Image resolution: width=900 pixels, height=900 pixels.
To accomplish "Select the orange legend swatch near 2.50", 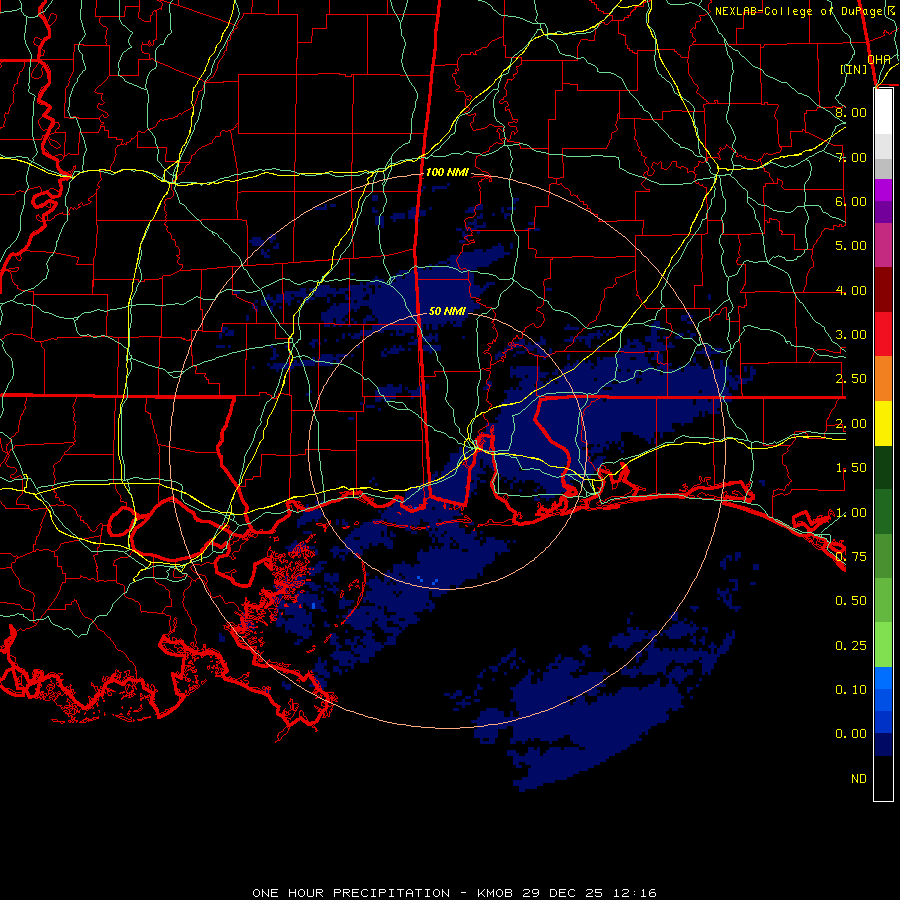I will click(x=883, y=379).
